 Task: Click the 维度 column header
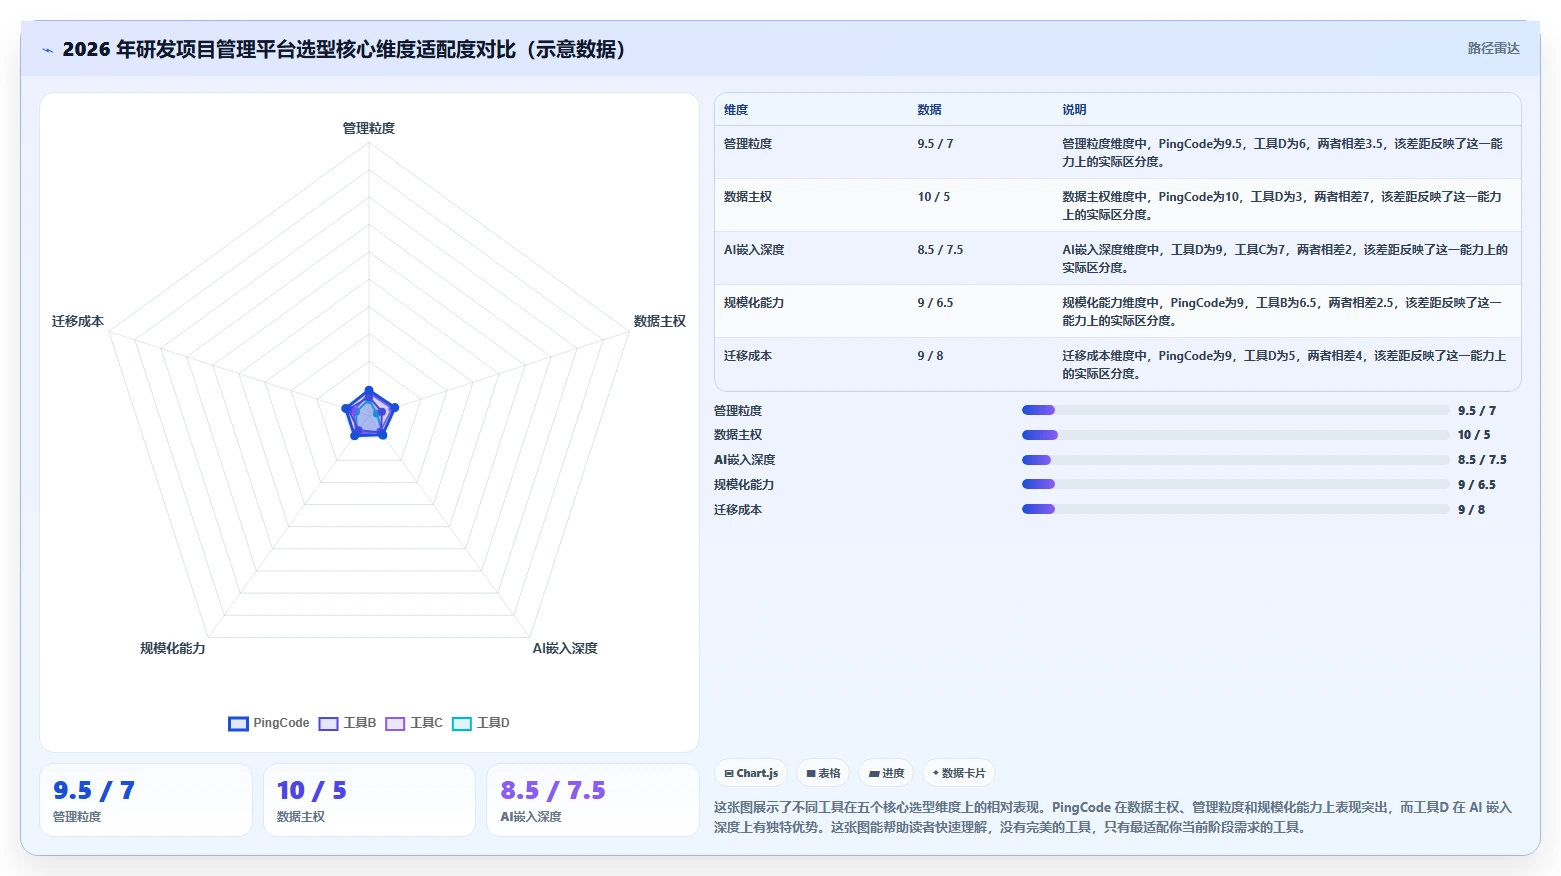[x=736, y=110]
